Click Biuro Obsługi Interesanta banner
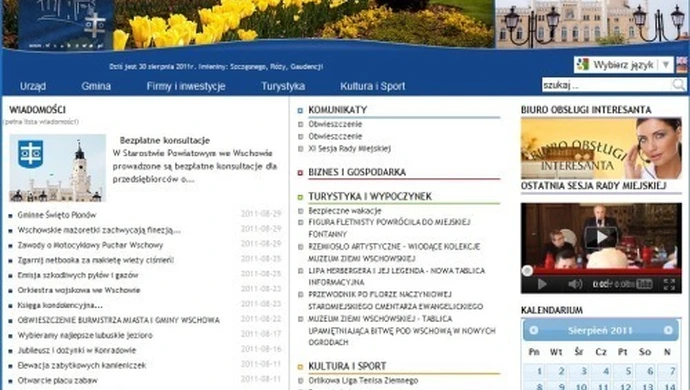The width and height of the screenshot is (690, 390). coord(601,148)
